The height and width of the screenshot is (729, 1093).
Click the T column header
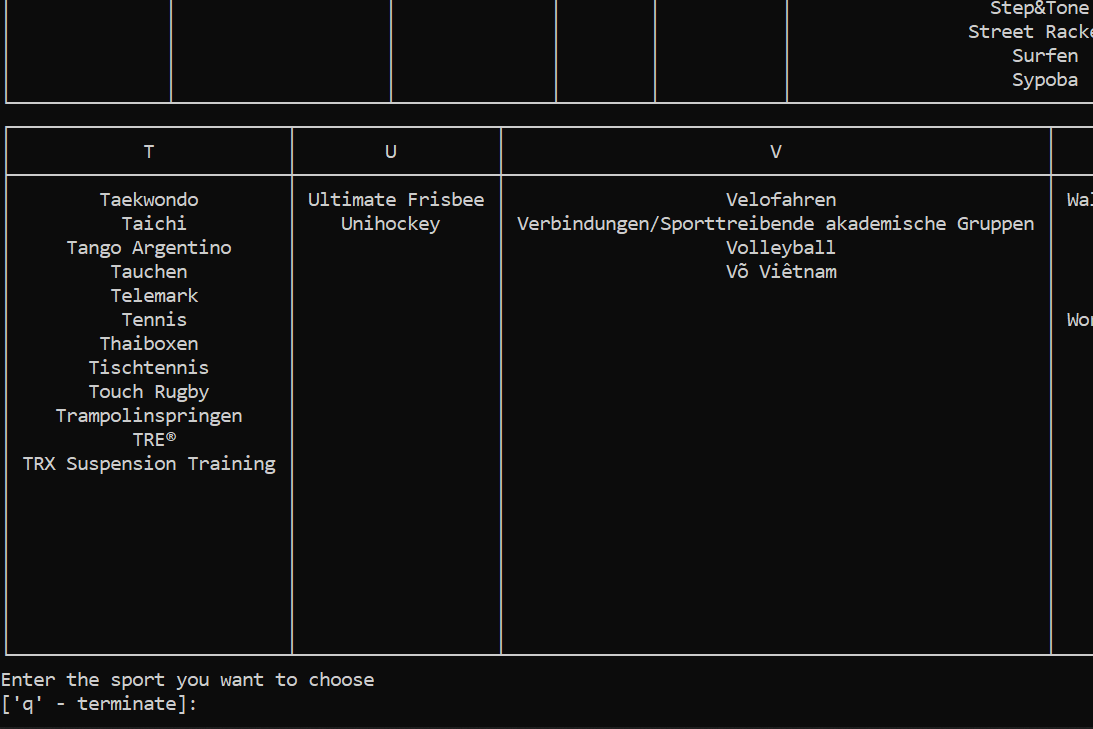pyautogui.click(x=148, y=152)
